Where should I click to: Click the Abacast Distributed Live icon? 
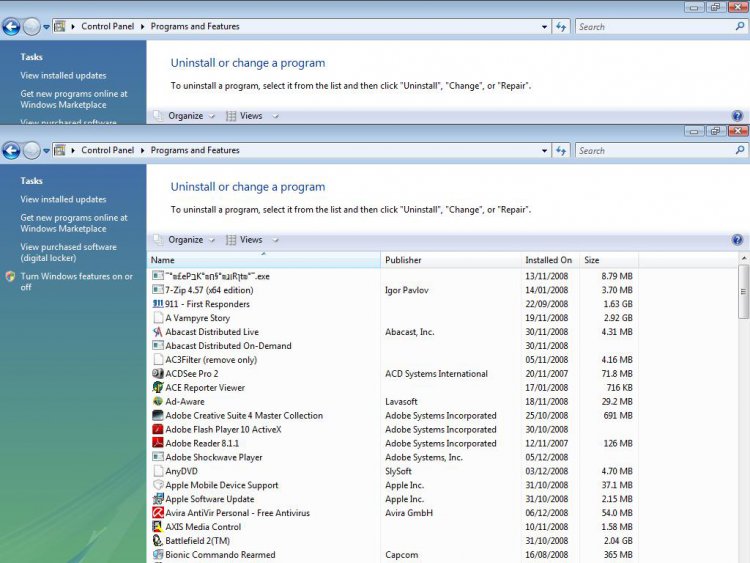[157, 331]
